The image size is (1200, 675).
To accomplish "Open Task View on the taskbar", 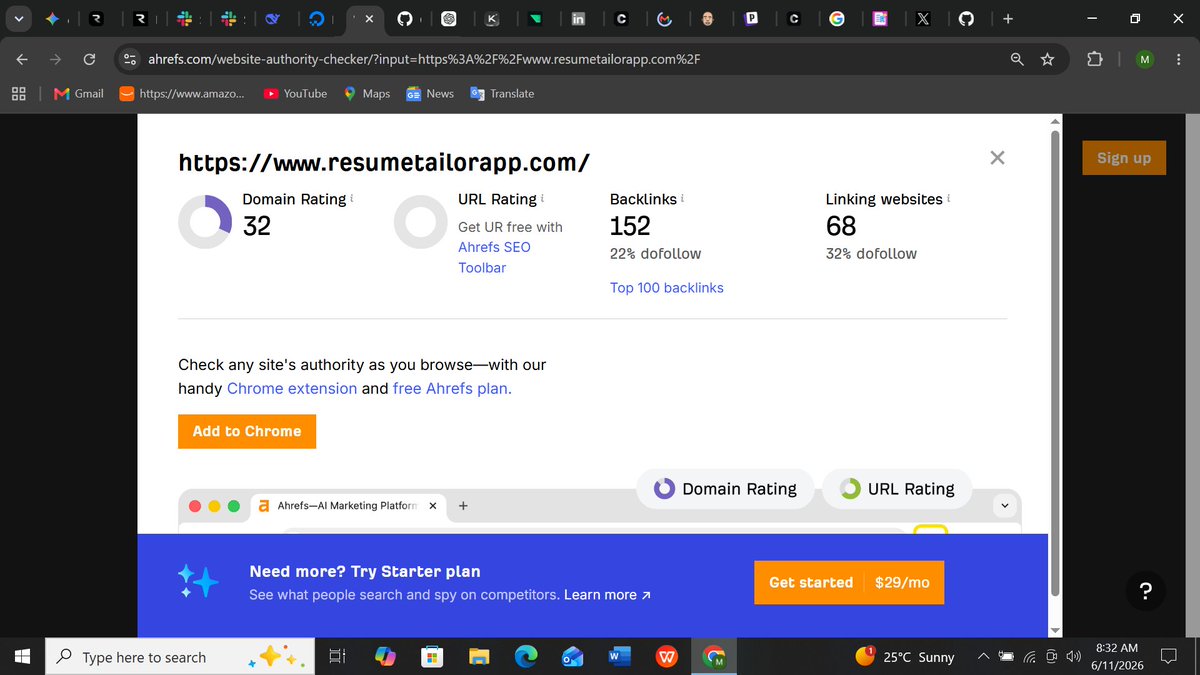I will tap(338, 657).
